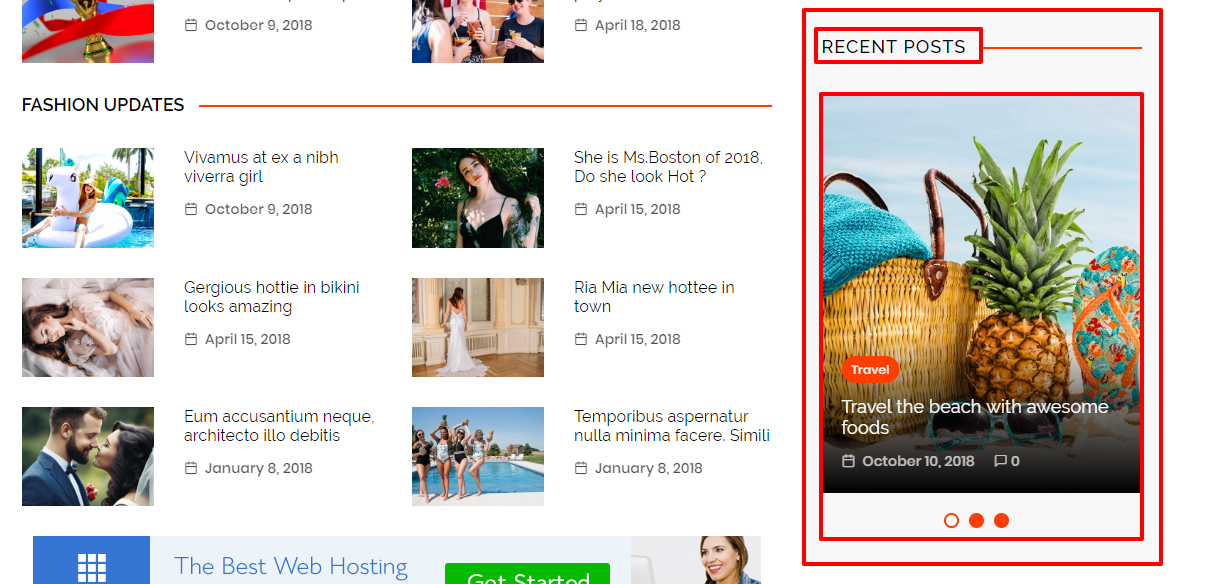
Task: Select the third carousel pagination dot
Action: [x=1001, y=520]
